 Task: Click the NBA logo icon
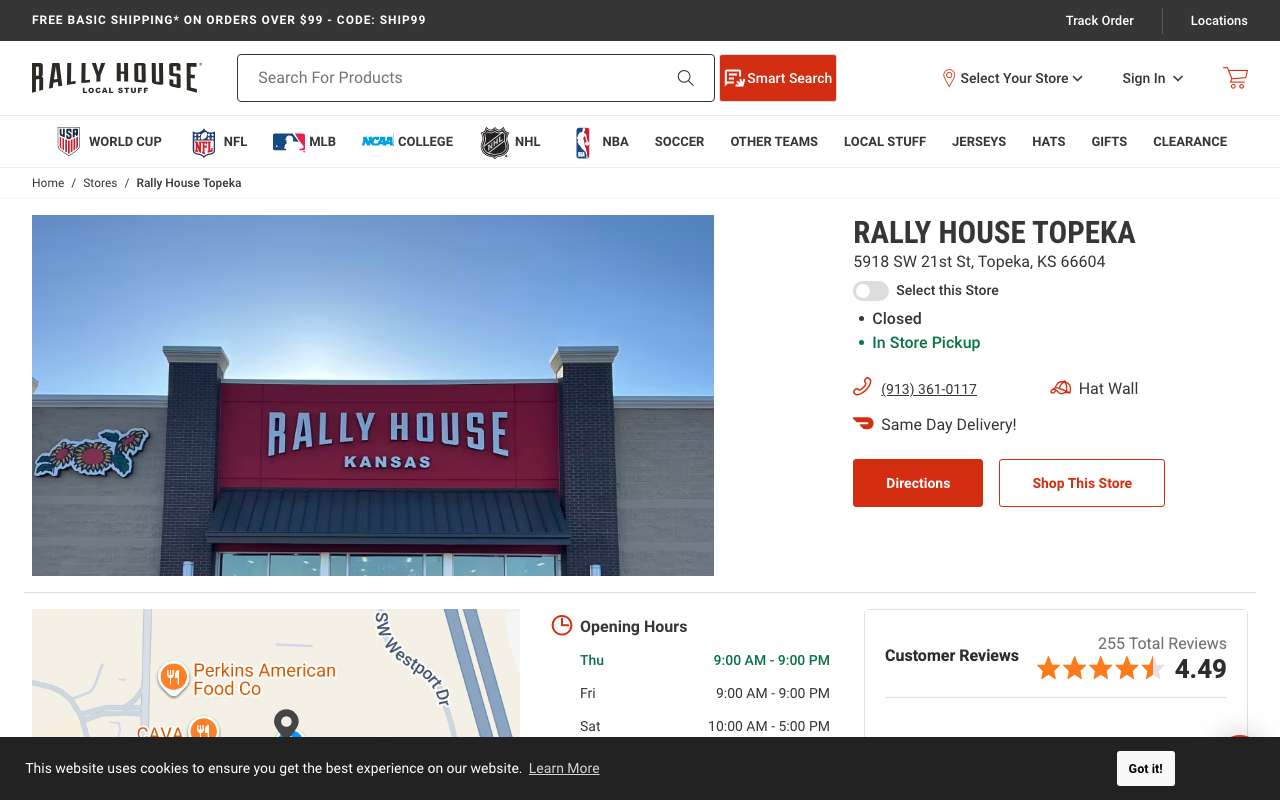click(582, 142)
